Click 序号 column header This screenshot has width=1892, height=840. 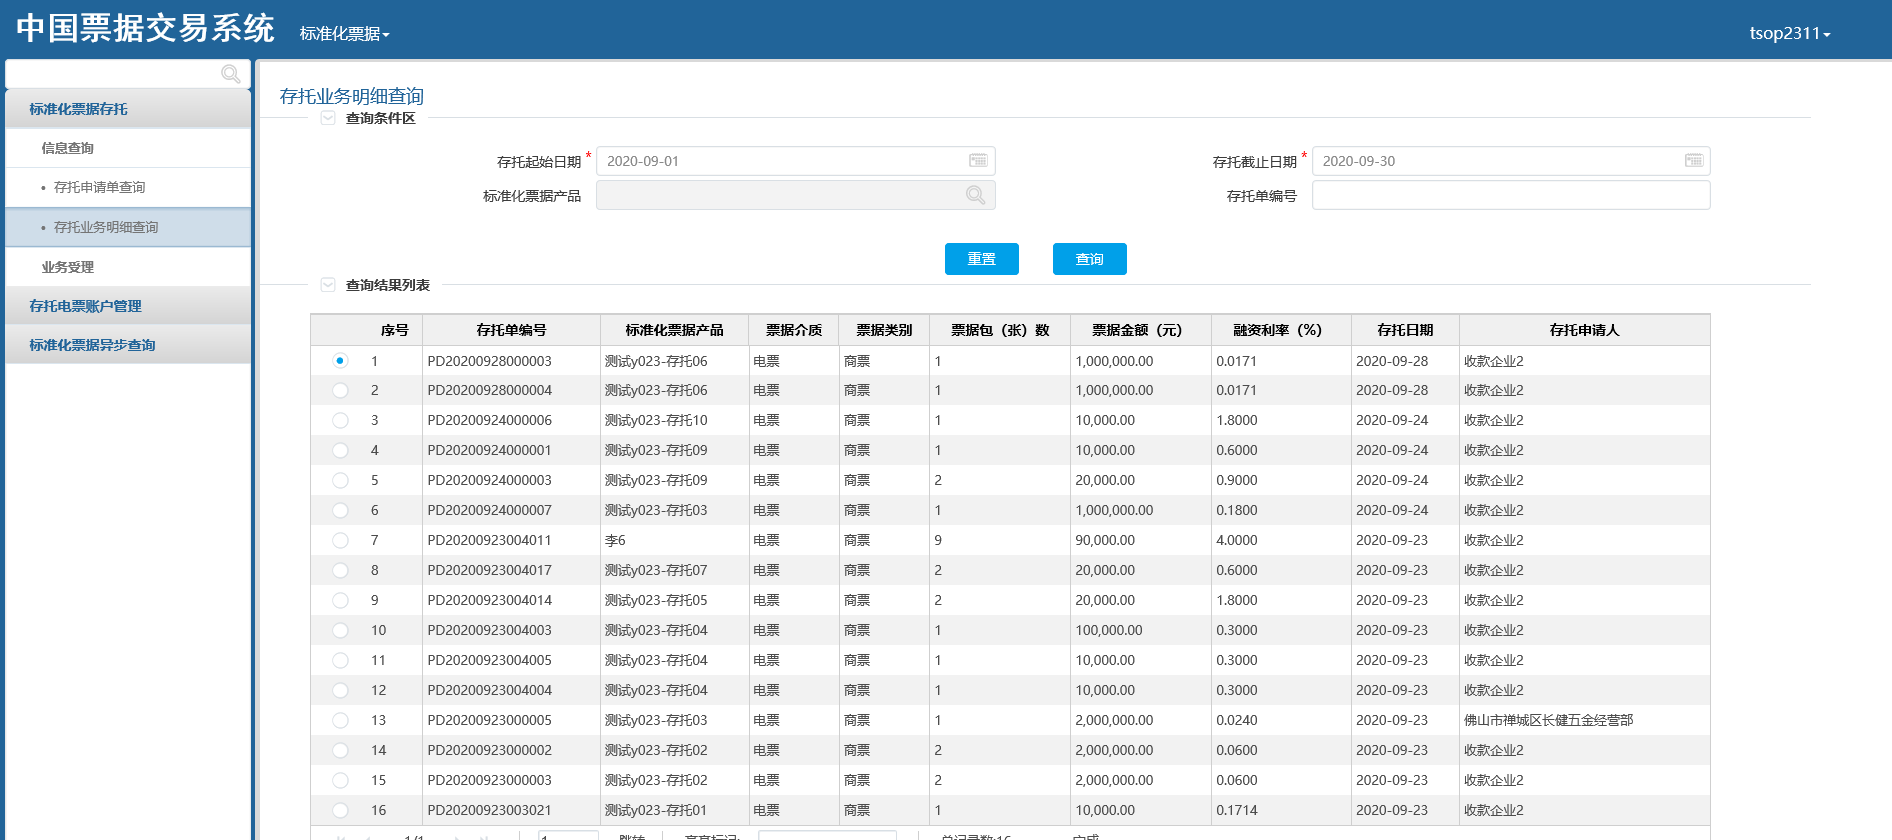point(394,330)
